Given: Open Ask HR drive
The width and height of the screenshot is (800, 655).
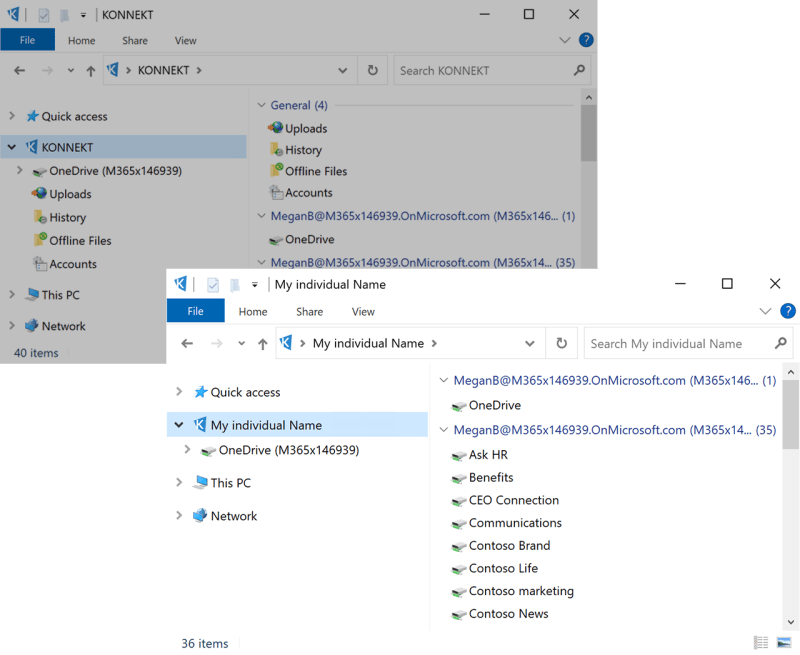Looking at the screenshot, I should click(x=480, y=455).
